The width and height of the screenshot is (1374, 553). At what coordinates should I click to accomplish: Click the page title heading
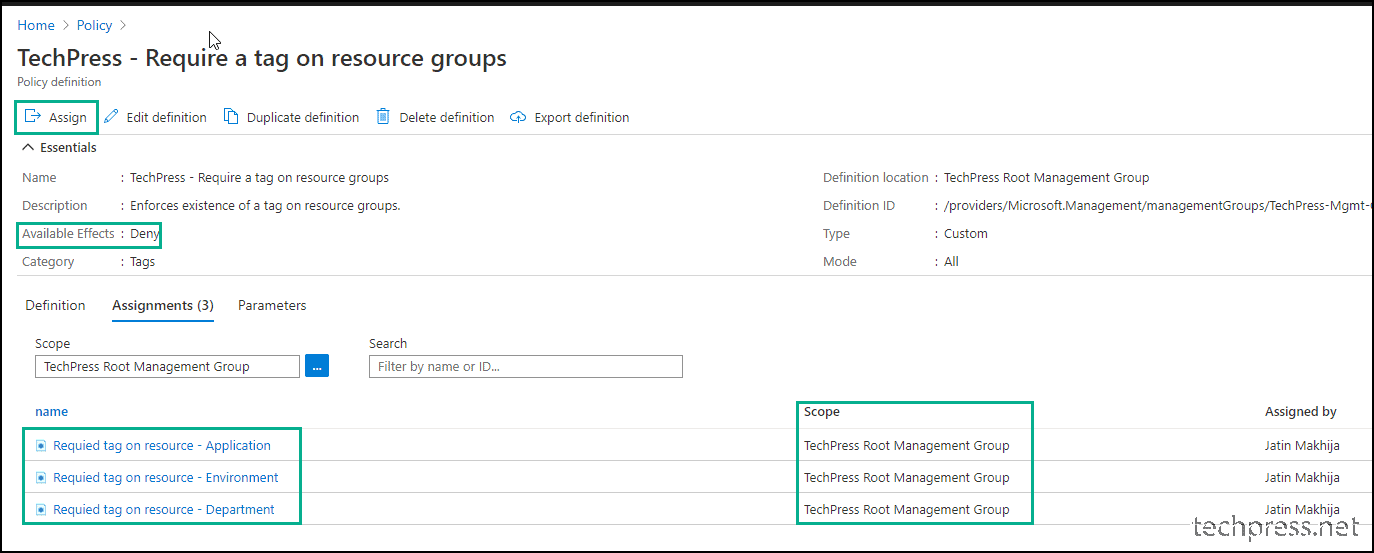click(262, 58)
